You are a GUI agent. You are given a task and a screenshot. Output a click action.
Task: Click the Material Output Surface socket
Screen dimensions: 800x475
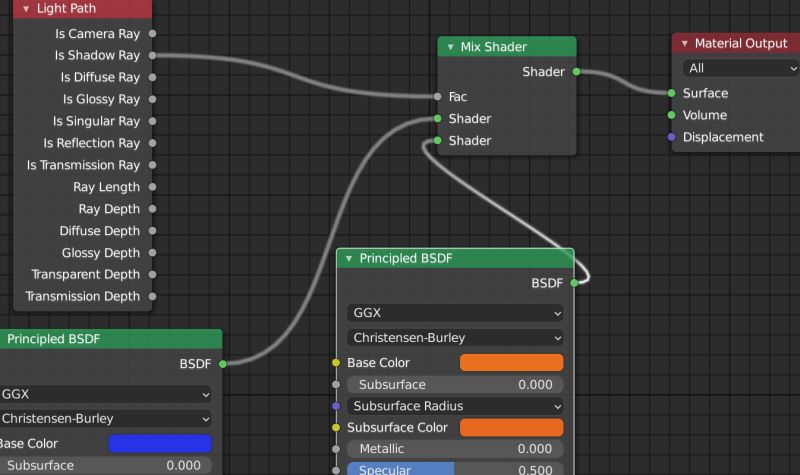[671, 93]
